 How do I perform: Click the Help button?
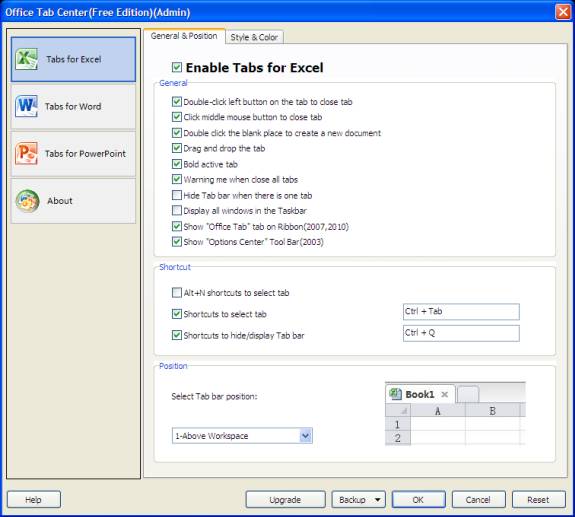[34, 499]
